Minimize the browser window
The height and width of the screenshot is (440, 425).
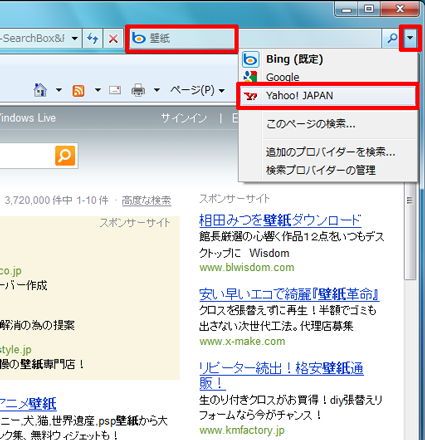[x=346, y=9]
